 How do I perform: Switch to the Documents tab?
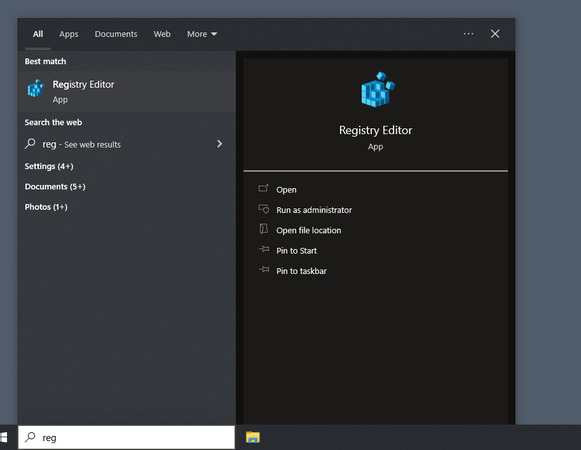coord(116,34)
